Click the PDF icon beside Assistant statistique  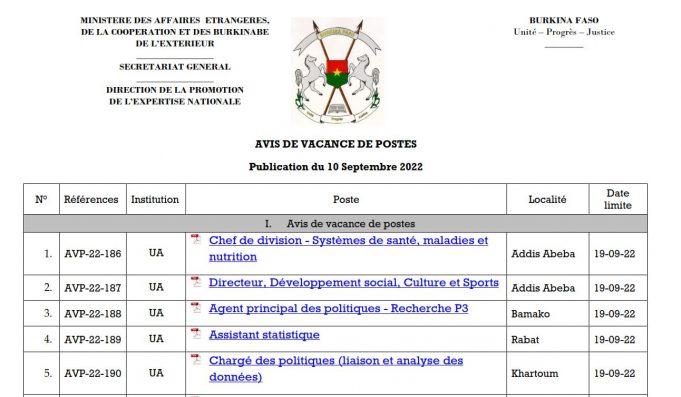[196, 334]
